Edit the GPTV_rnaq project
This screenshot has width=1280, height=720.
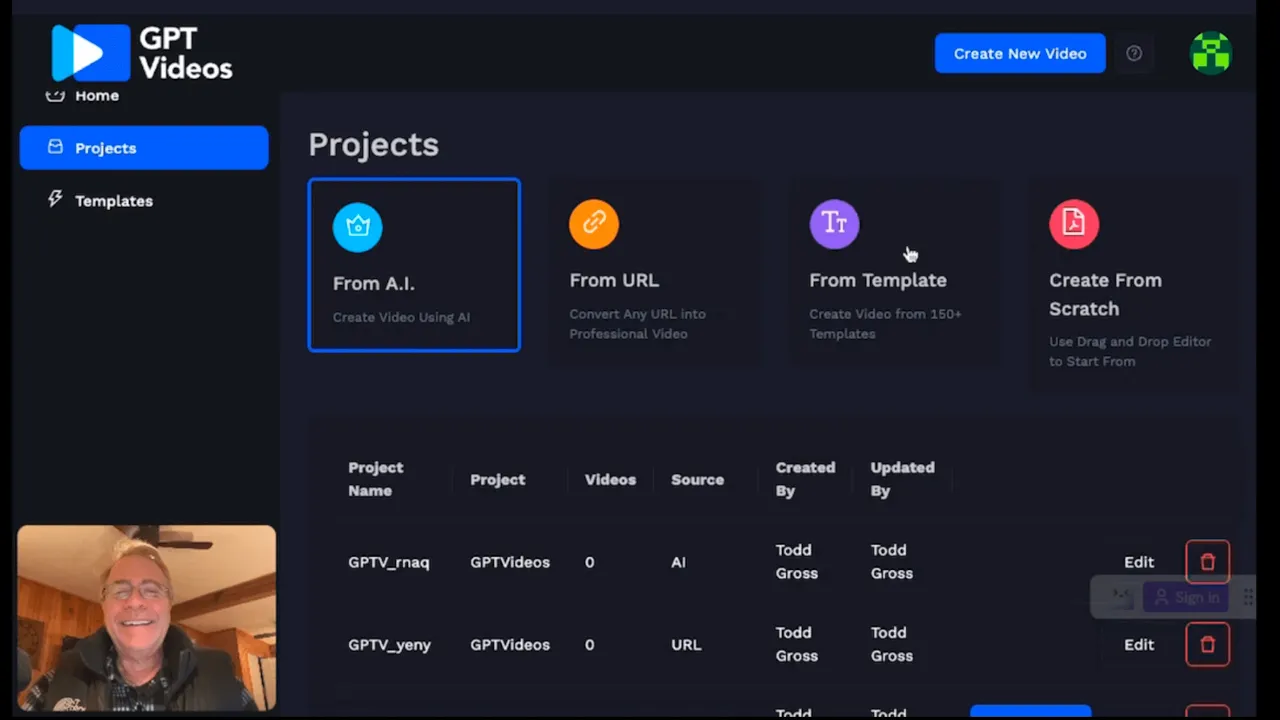tap(1139, 562)
